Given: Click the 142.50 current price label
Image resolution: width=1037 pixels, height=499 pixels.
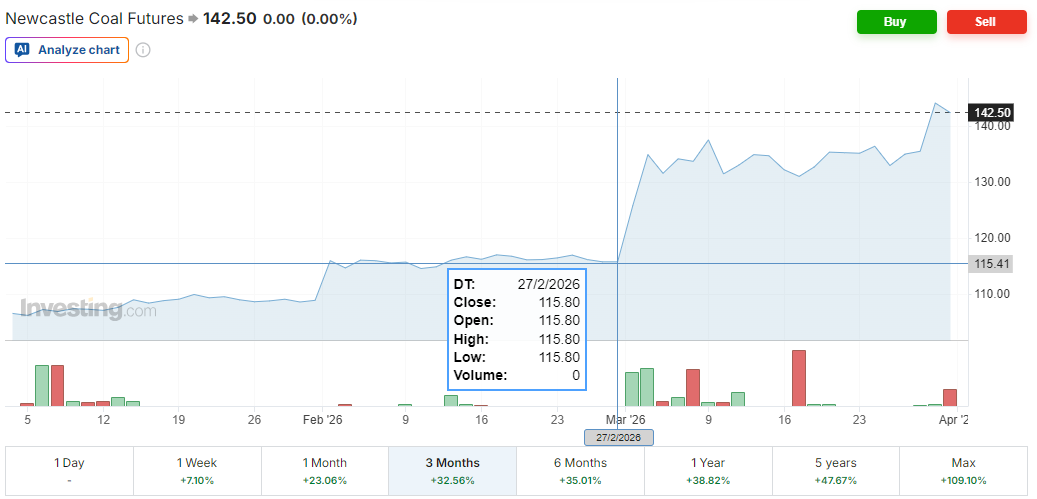Looking at the screenshot, I should 992,113.
